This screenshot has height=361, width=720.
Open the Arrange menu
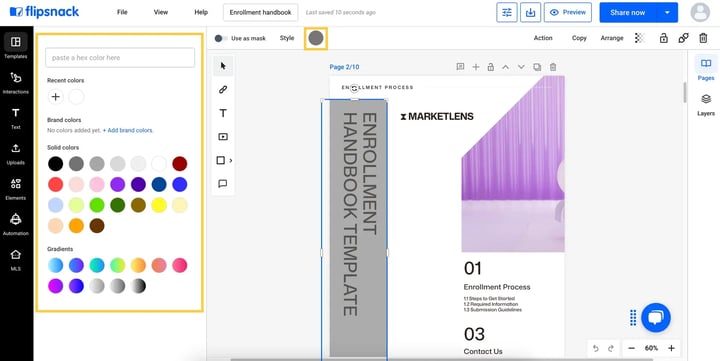pos(612,38)
